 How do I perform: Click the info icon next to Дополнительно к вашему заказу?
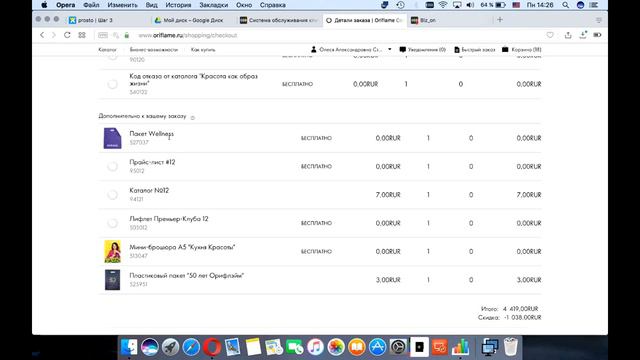193,118
